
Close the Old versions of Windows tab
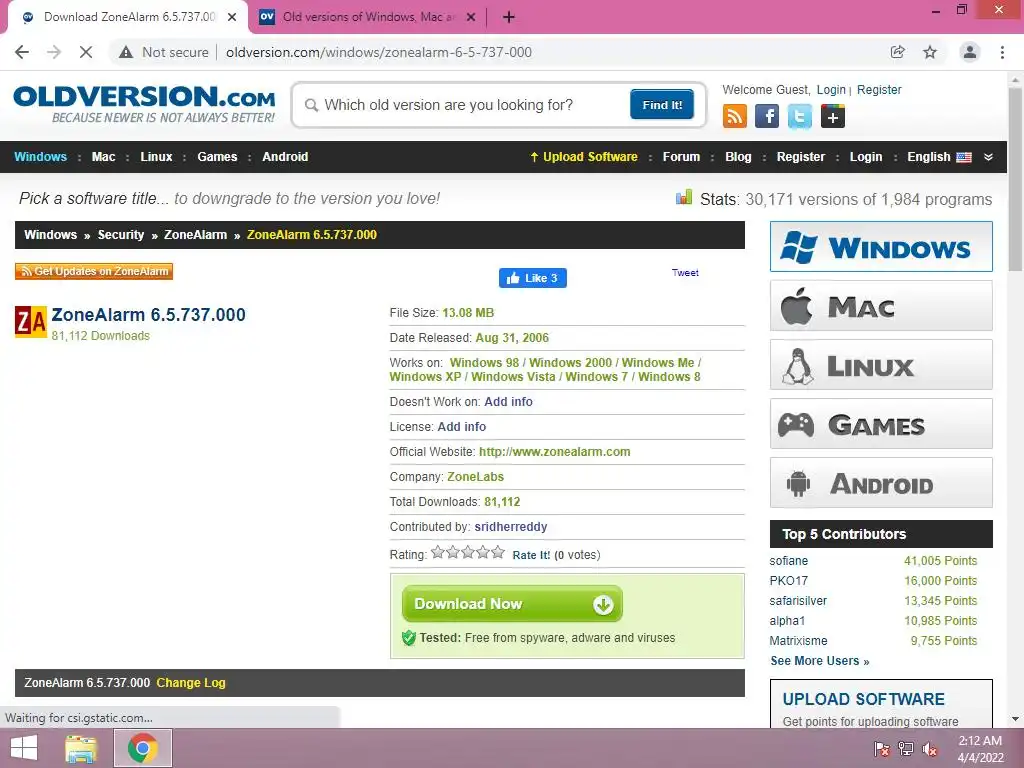[471, 17]
